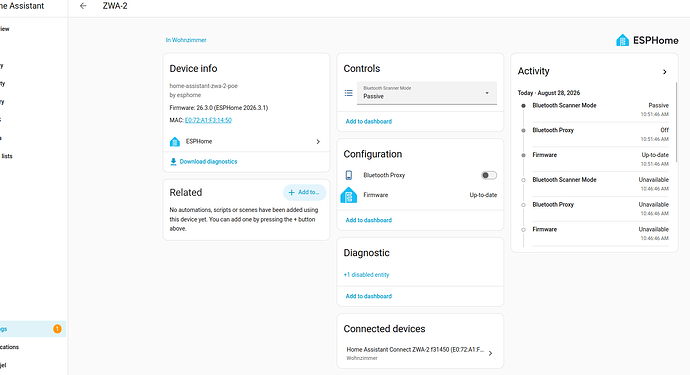This screenshot has height=375, width=690.
Task: Click the home-assistant-zwa-2-poe device name
Action: [203, 86]
